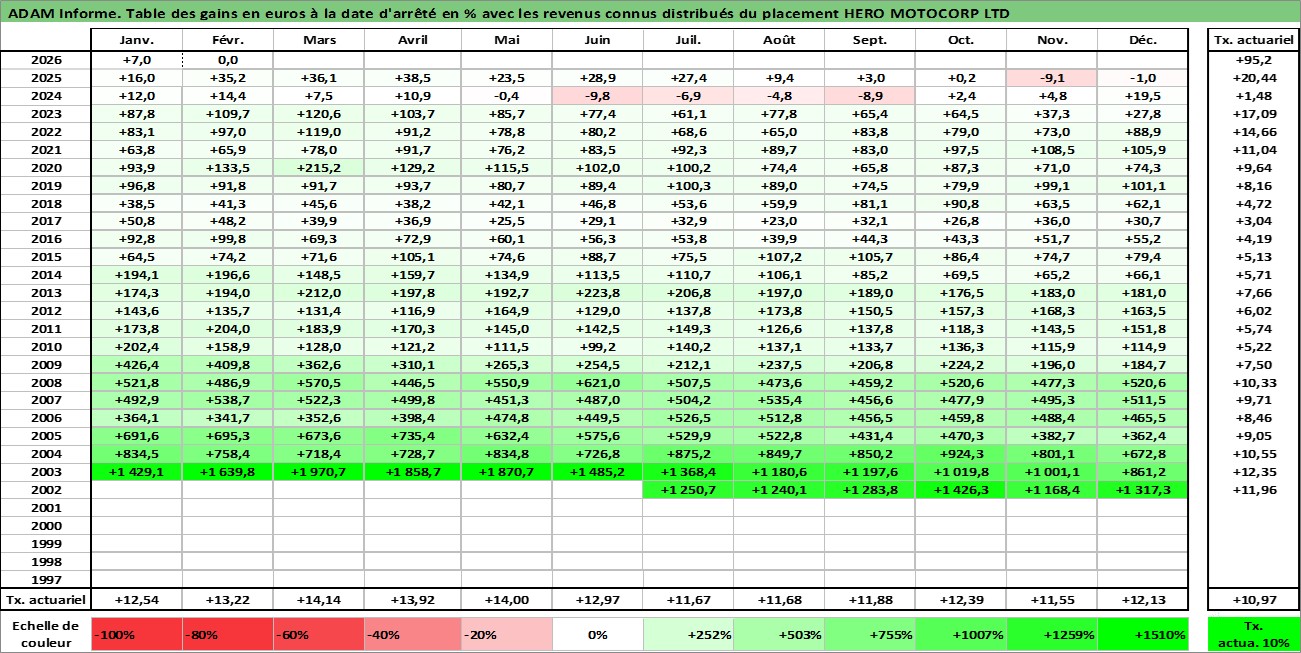1301x653 pixels.
Task: Click the +215,2 cell in March 2020
Action: 319,168
